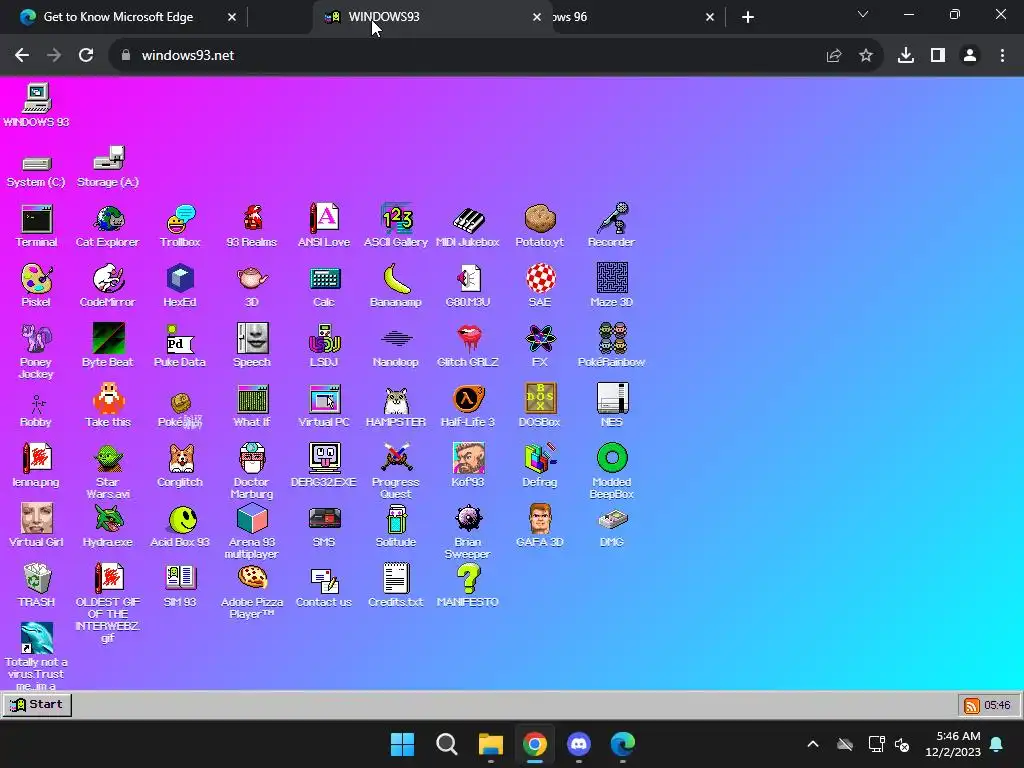
Task: Launch the Calc calculator icon
Action: coord(324,286)
